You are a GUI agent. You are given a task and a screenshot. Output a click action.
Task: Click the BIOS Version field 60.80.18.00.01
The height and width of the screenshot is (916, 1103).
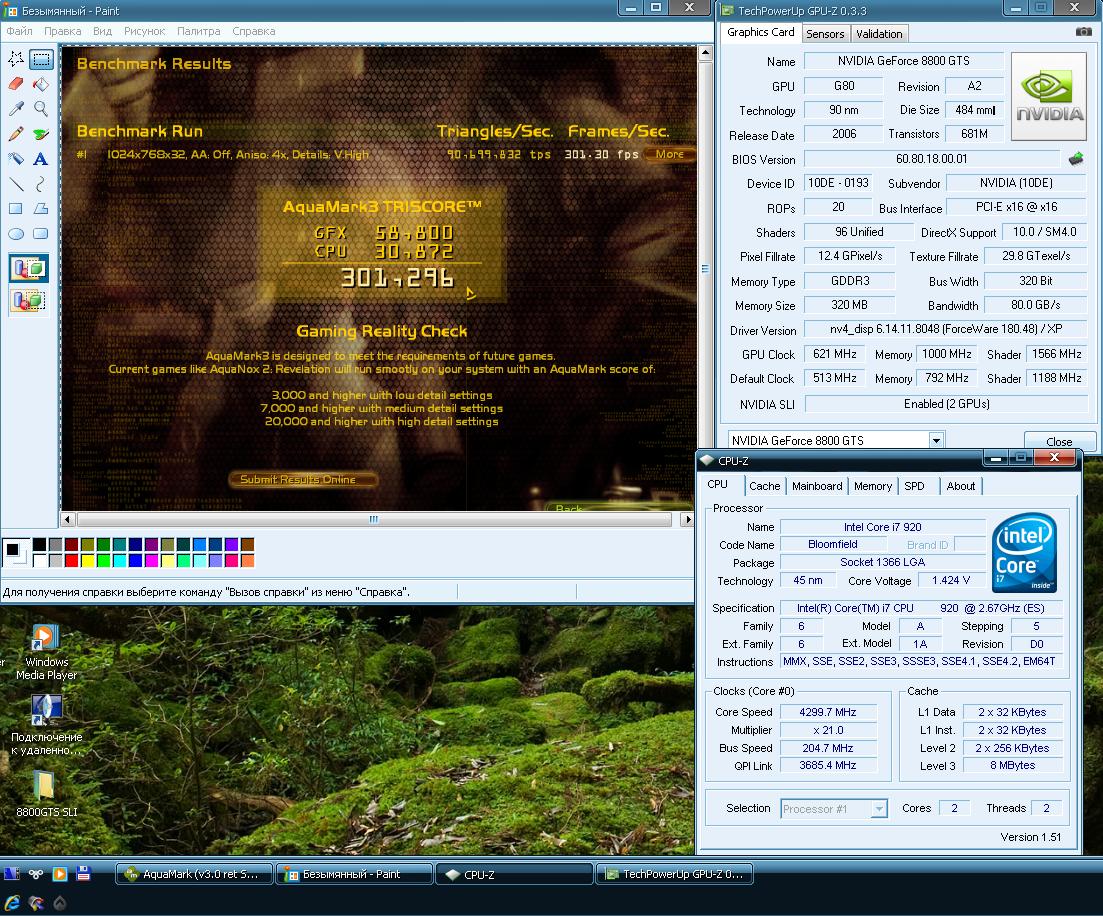pos(931,159)
